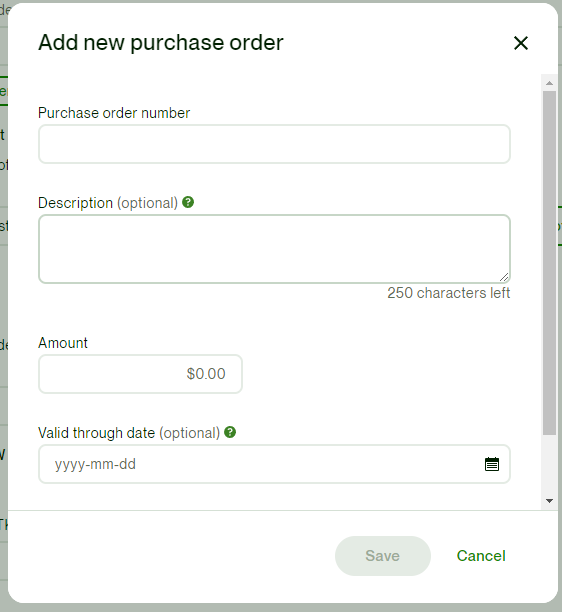Click the "Amount" field label
562x612 pixels.
tap(63, 343)
